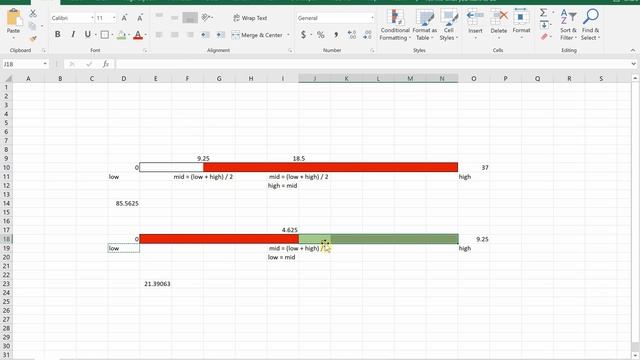The width and height of the screenshot is (640, 360).
Task: Click Insert Function fx icon
Action: click(106, 64)
